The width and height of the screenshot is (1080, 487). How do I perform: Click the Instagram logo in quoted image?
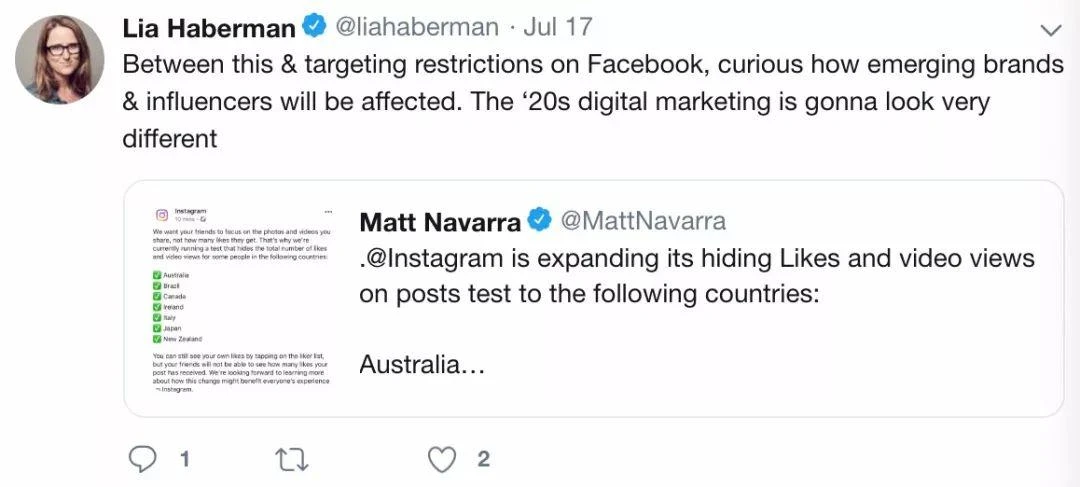[160, 214]
